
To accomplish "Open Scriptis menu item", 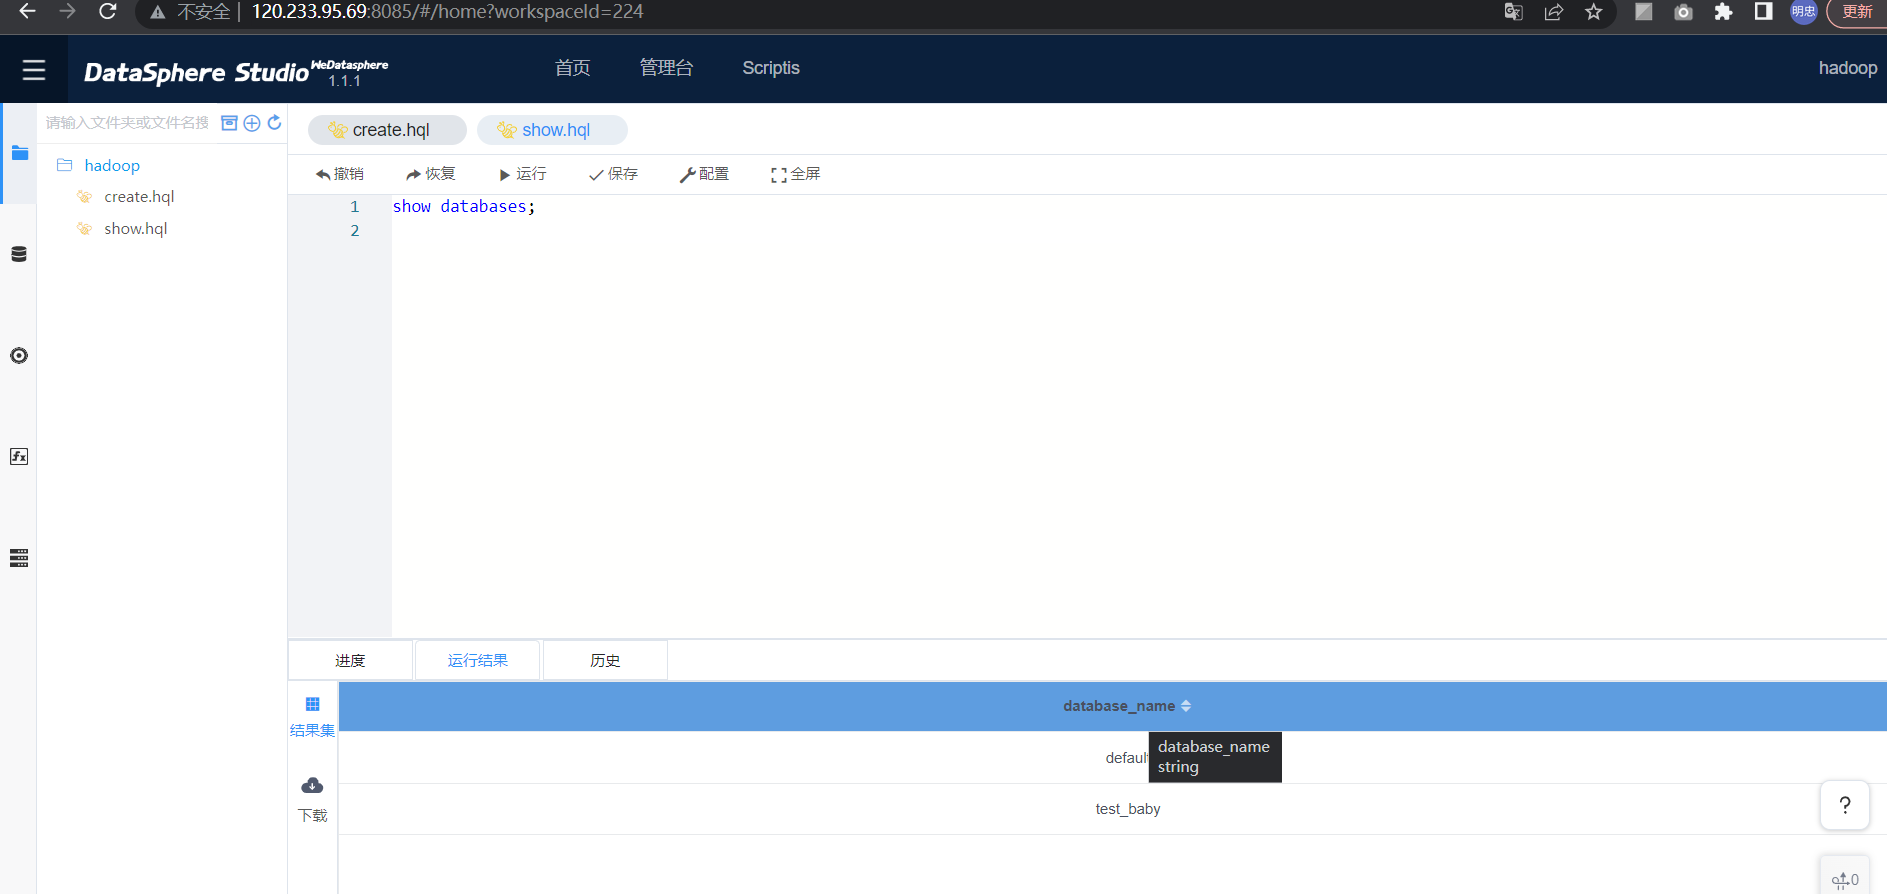I will tap(771, 68).
